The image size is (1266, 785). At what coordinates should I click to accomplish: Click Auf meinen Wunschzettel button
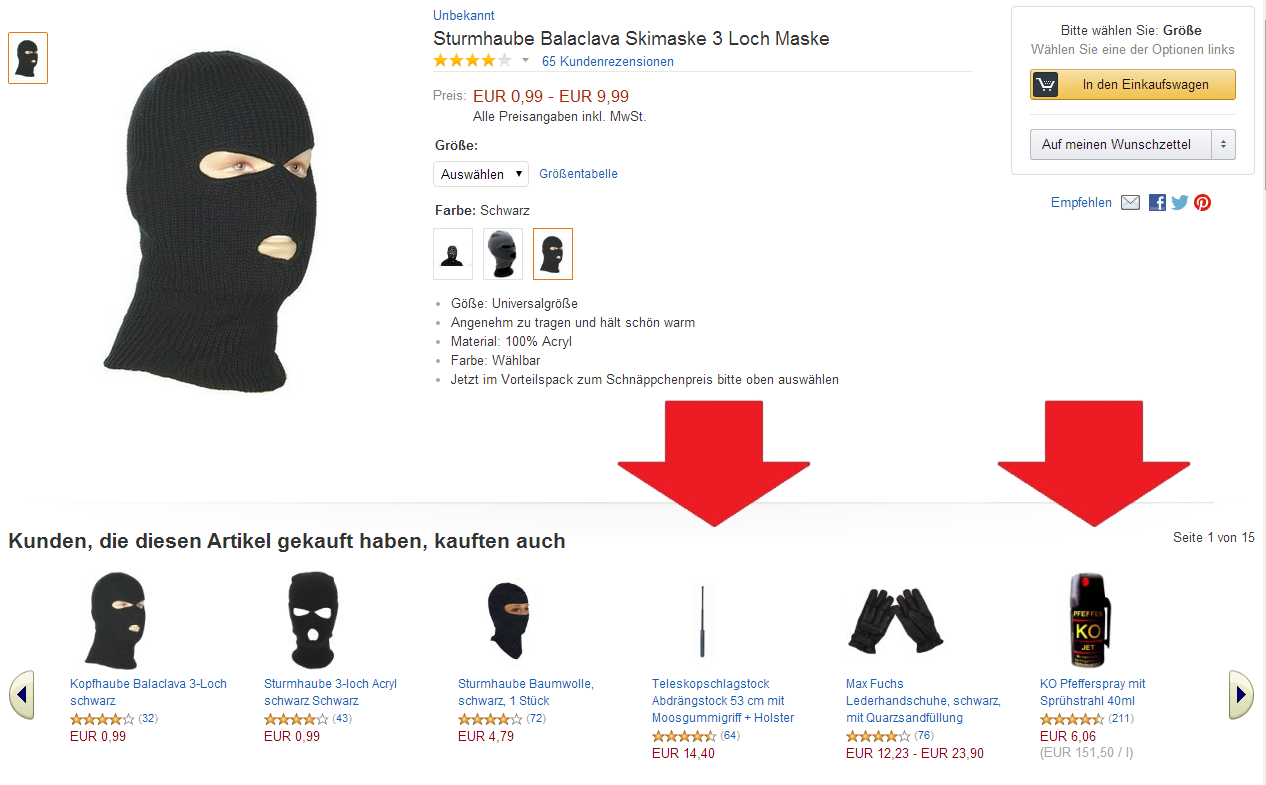tap(1120, 144)
